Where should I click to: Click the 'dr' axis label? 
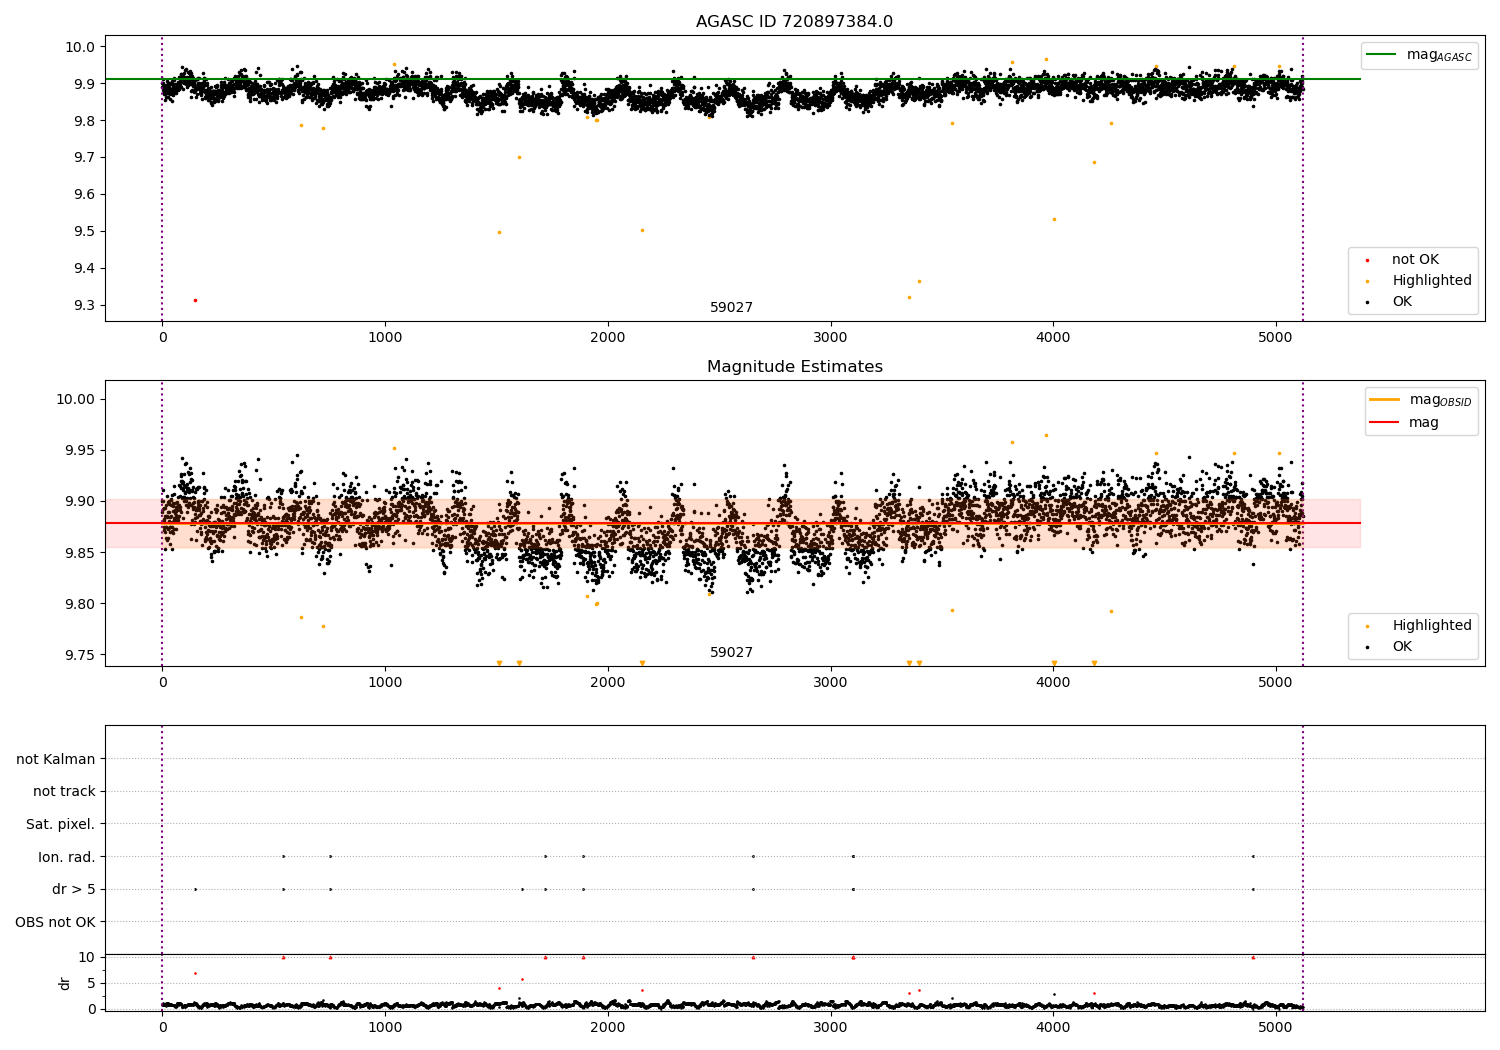click(65, 983)
